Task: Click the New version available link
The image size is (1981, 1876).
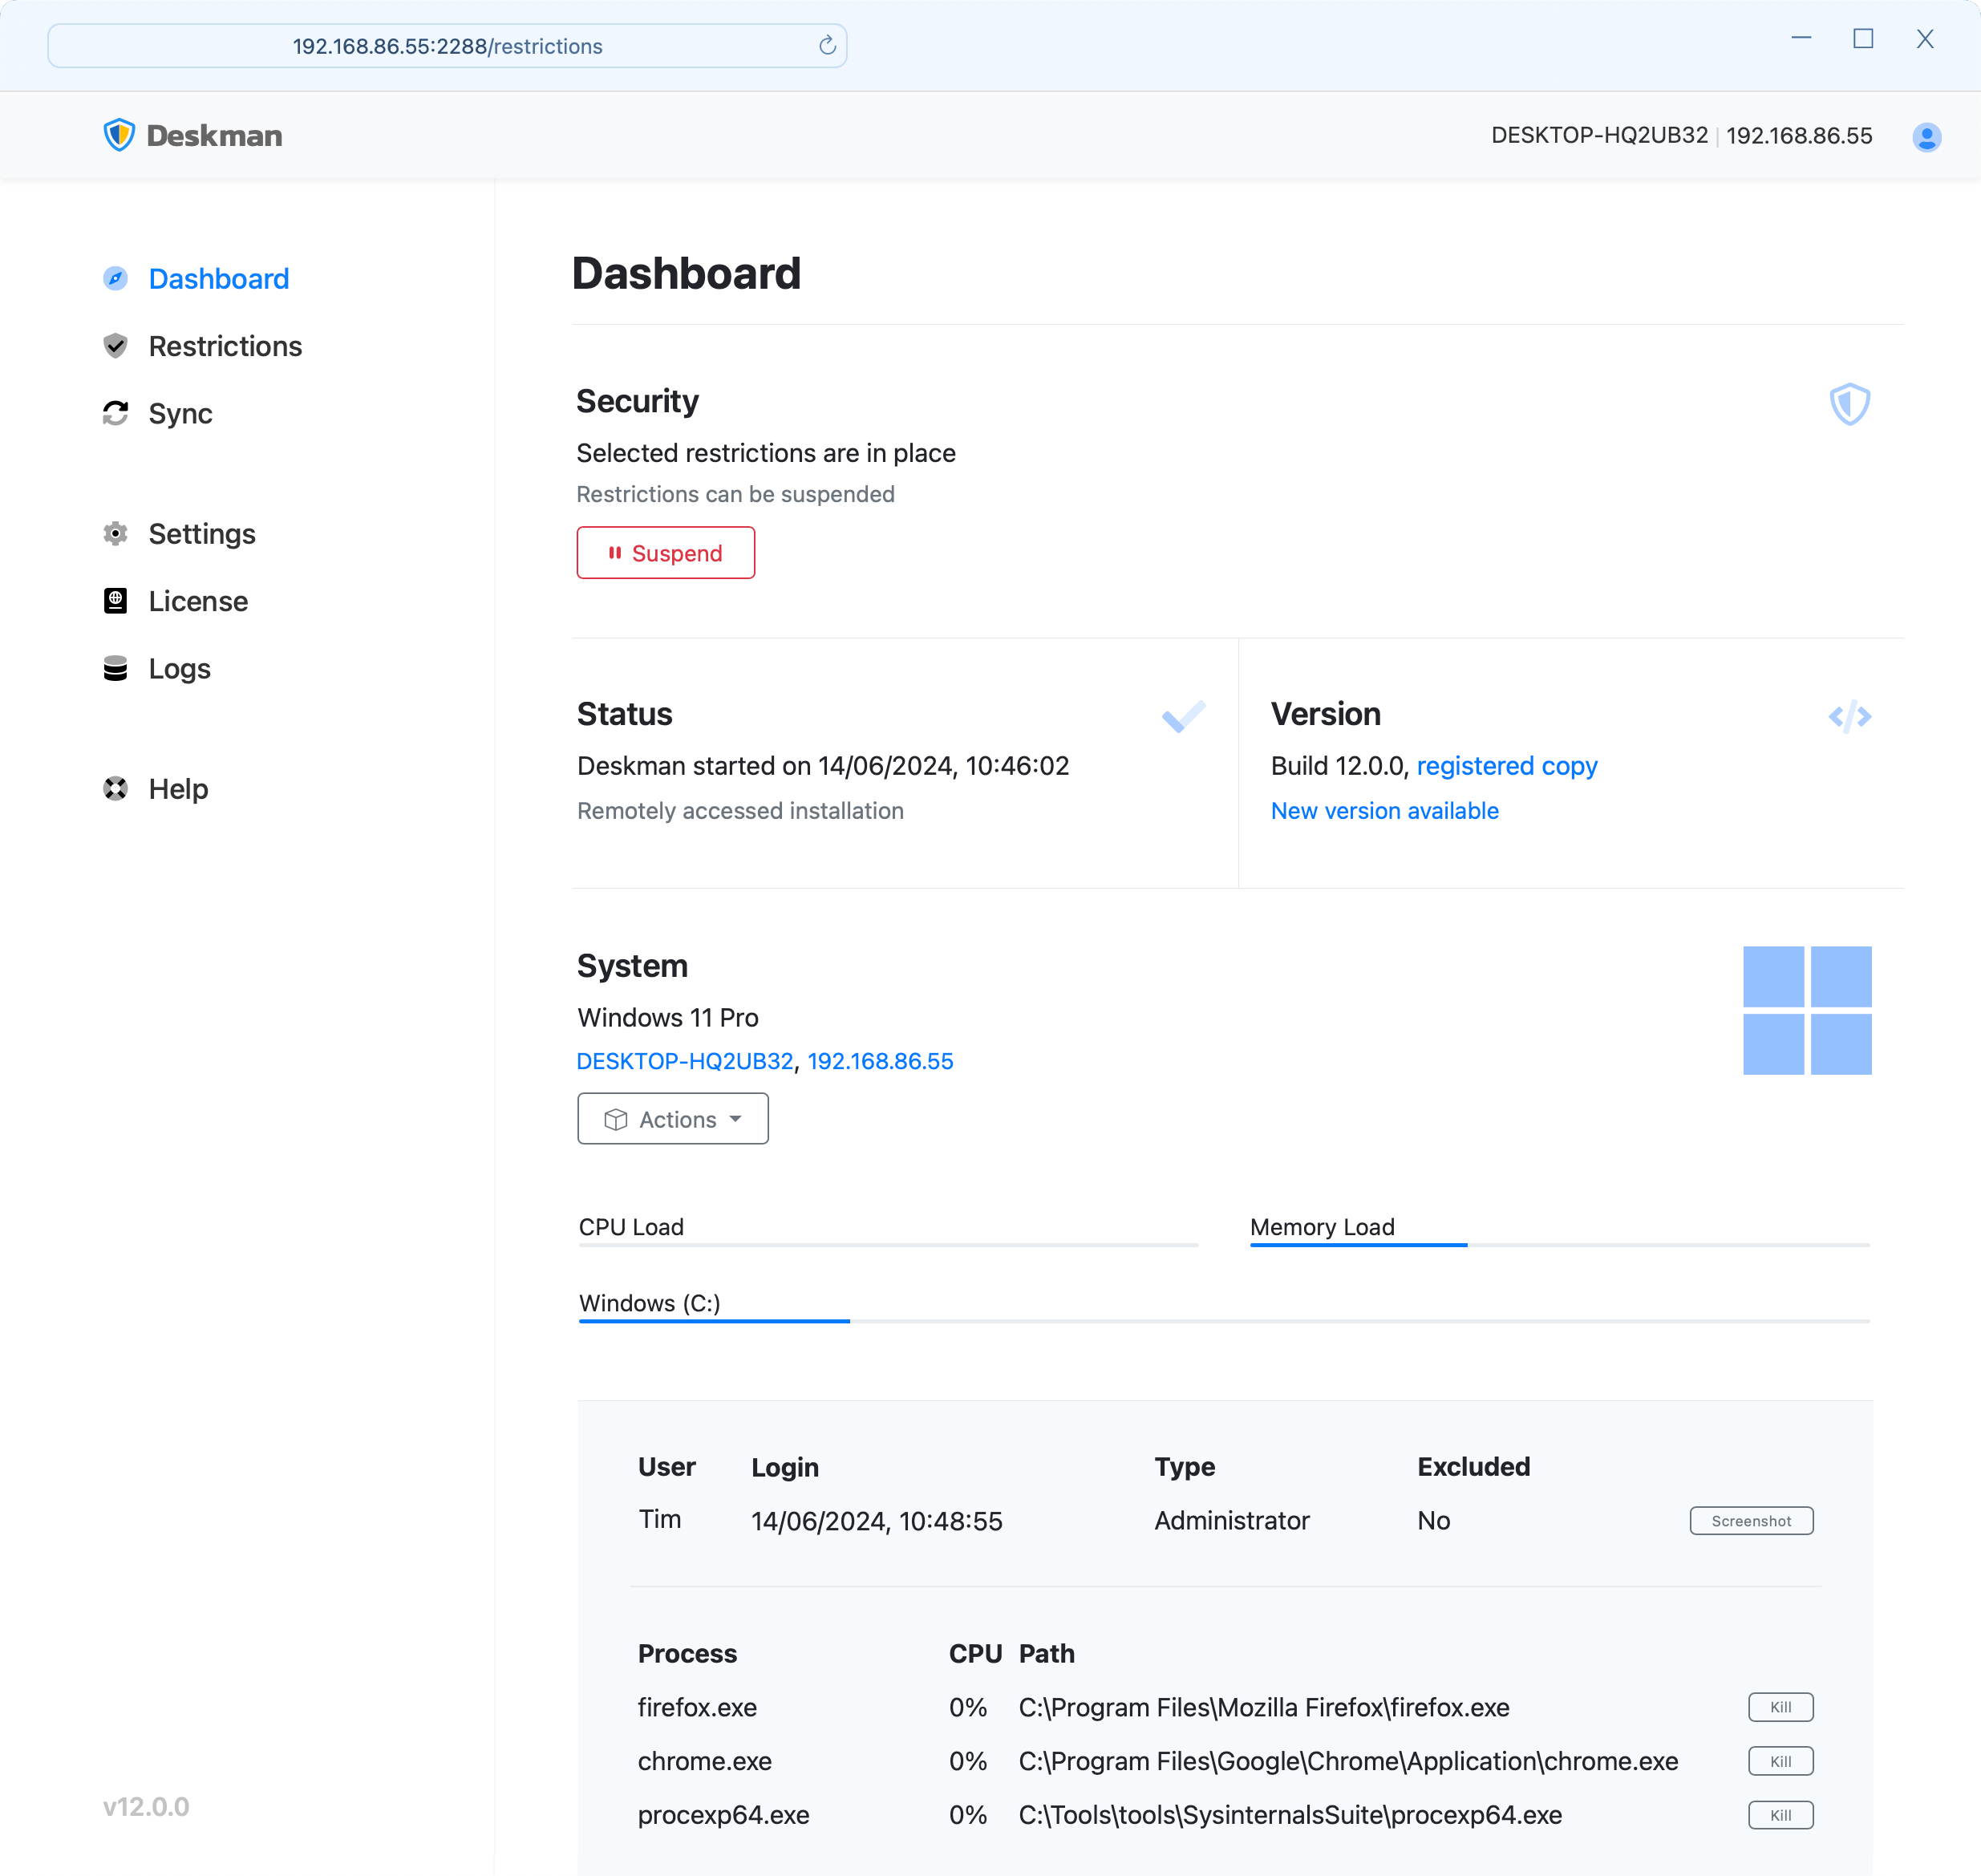Action: pyautogui.click(x=1384, y=811)
